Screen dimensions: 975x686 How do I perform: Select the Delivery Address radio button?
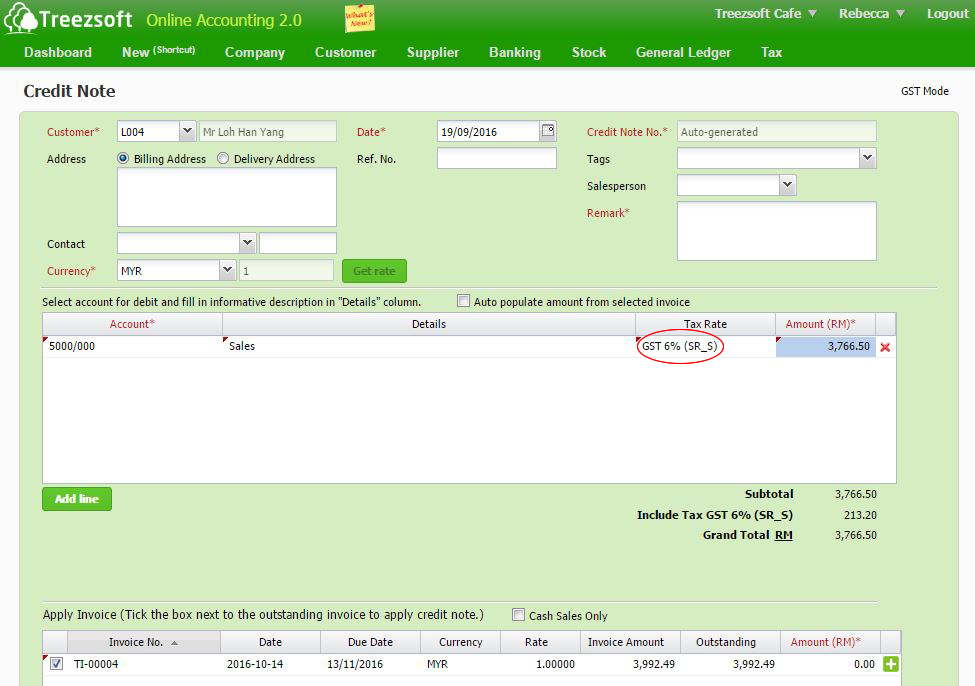223,158
